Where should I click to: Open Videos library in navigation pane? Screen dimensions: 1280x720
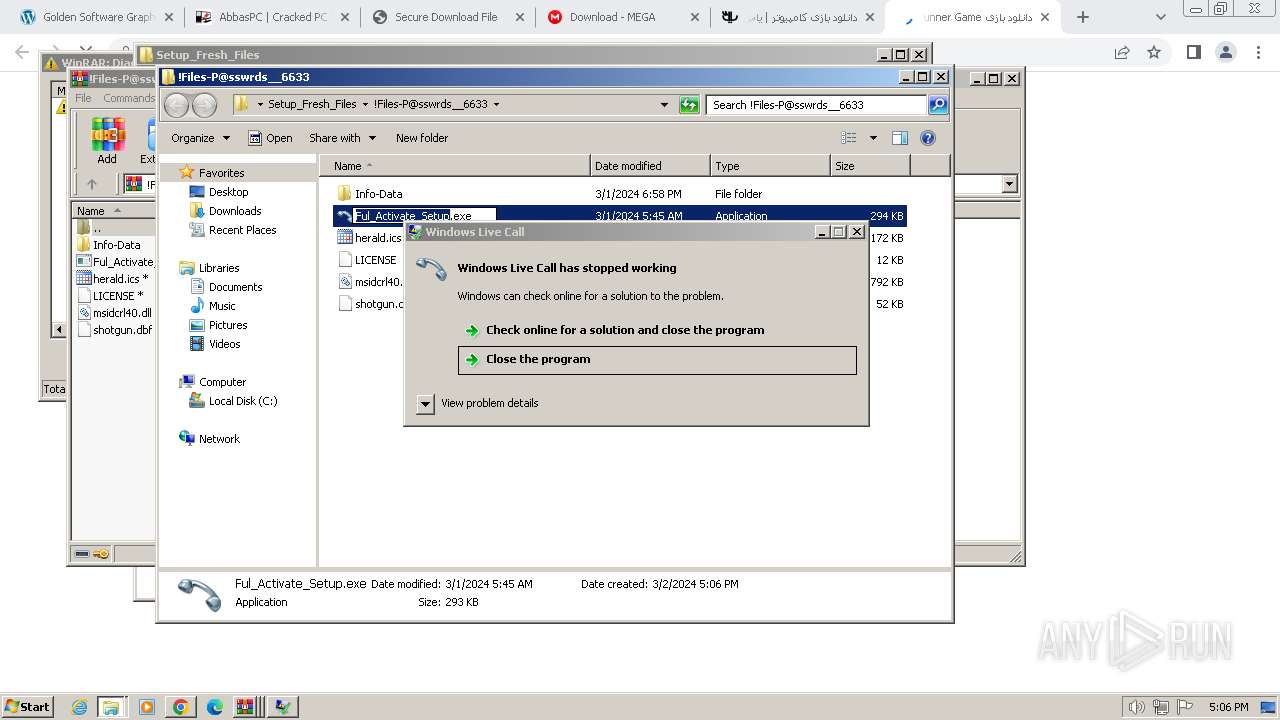point(224,344)
